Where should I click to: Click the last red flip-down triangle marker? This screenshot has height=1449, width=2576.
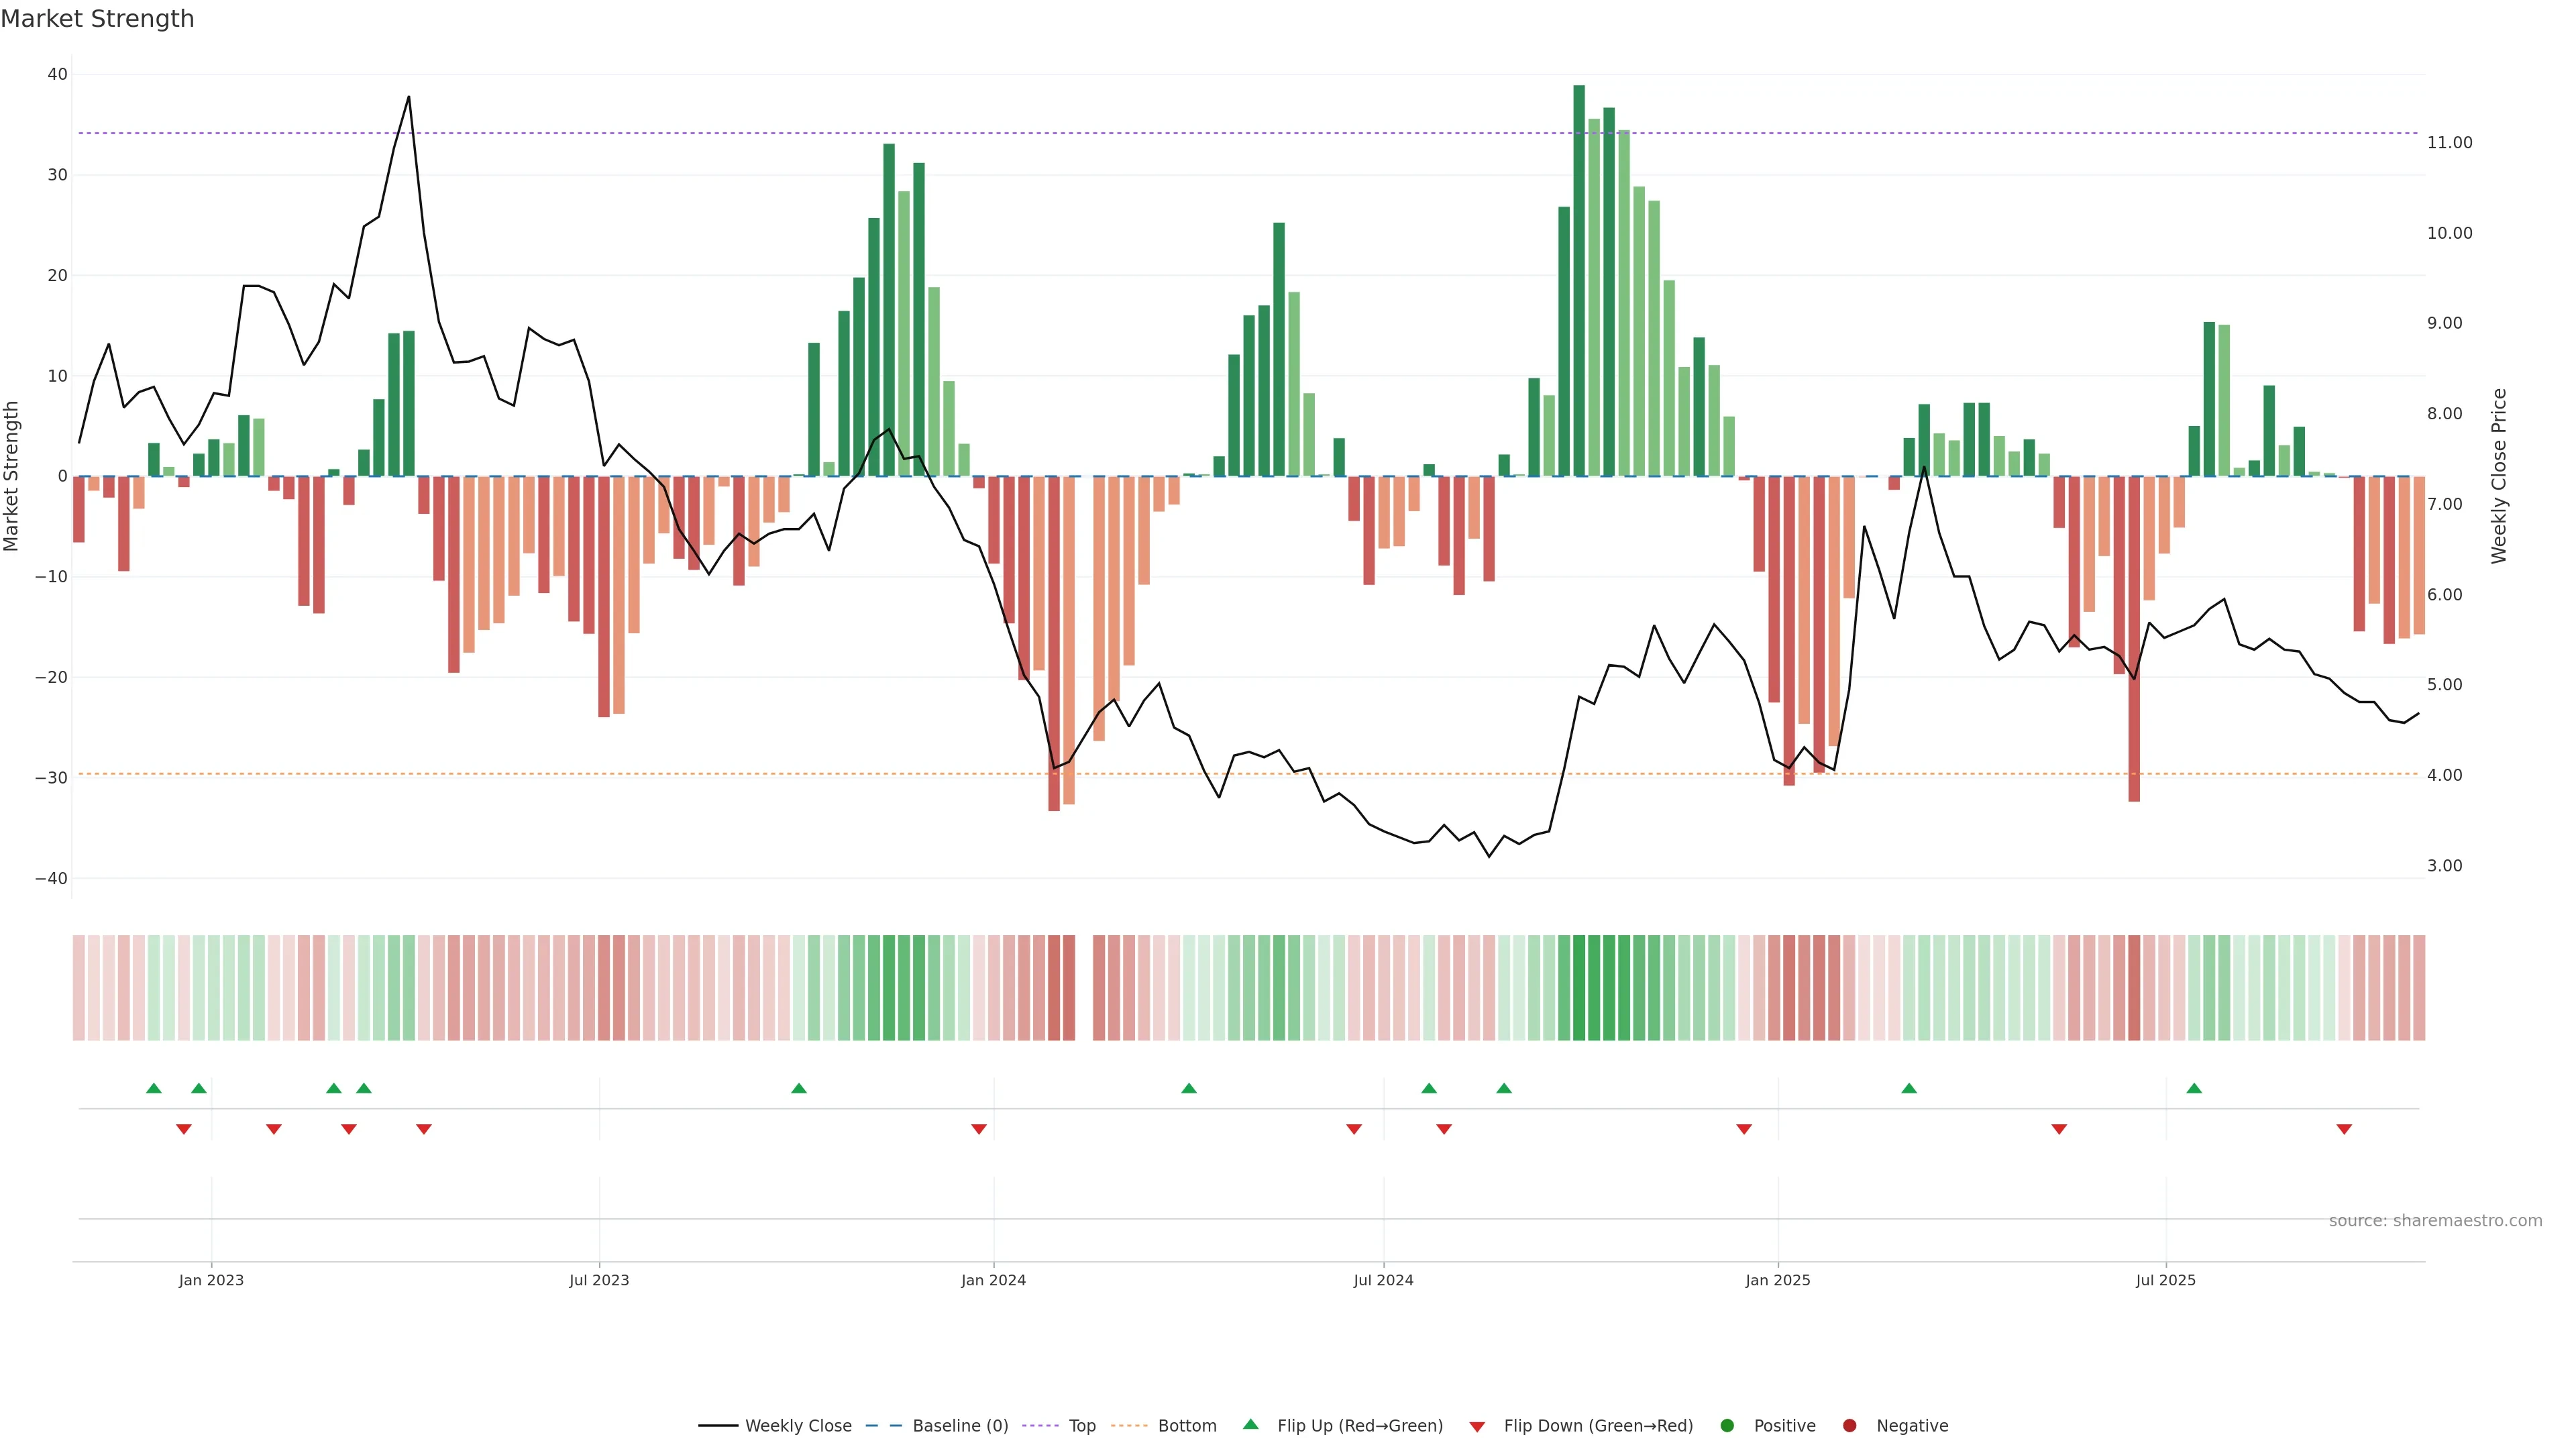tap(2343, 1129)
